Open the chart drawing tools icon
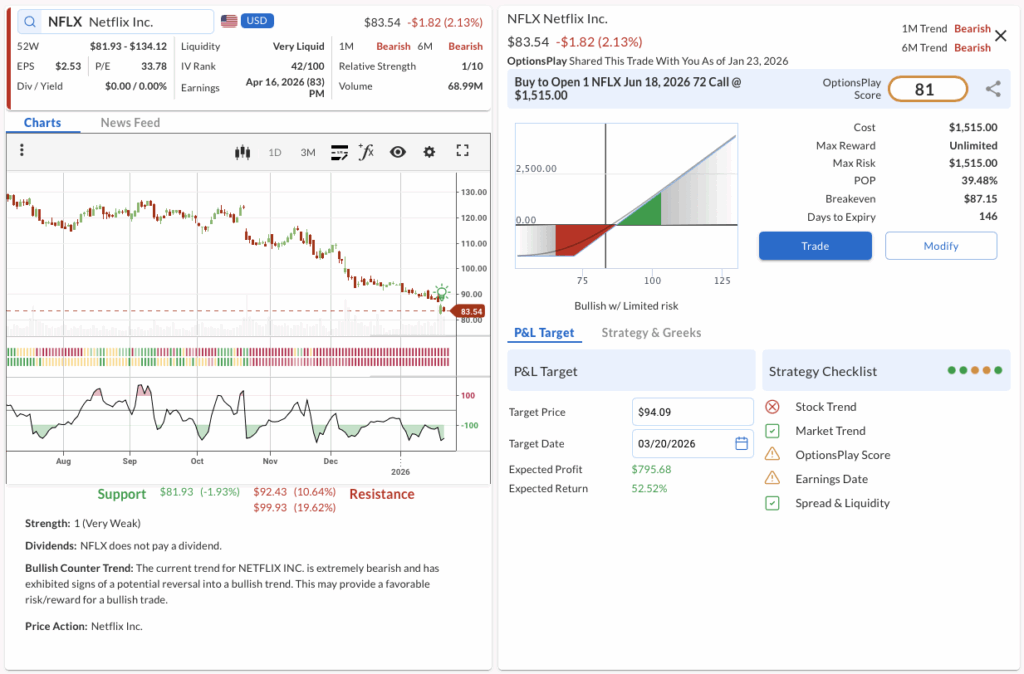The width and height of the screenshot is (1024, 674). (x=339, y=152)
